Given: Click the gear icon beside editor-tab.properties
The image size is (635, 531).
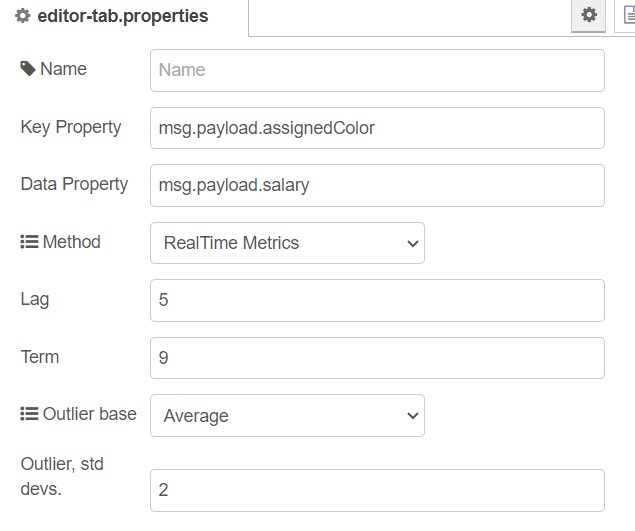Looking at the screenshot, I should point(23,16).
